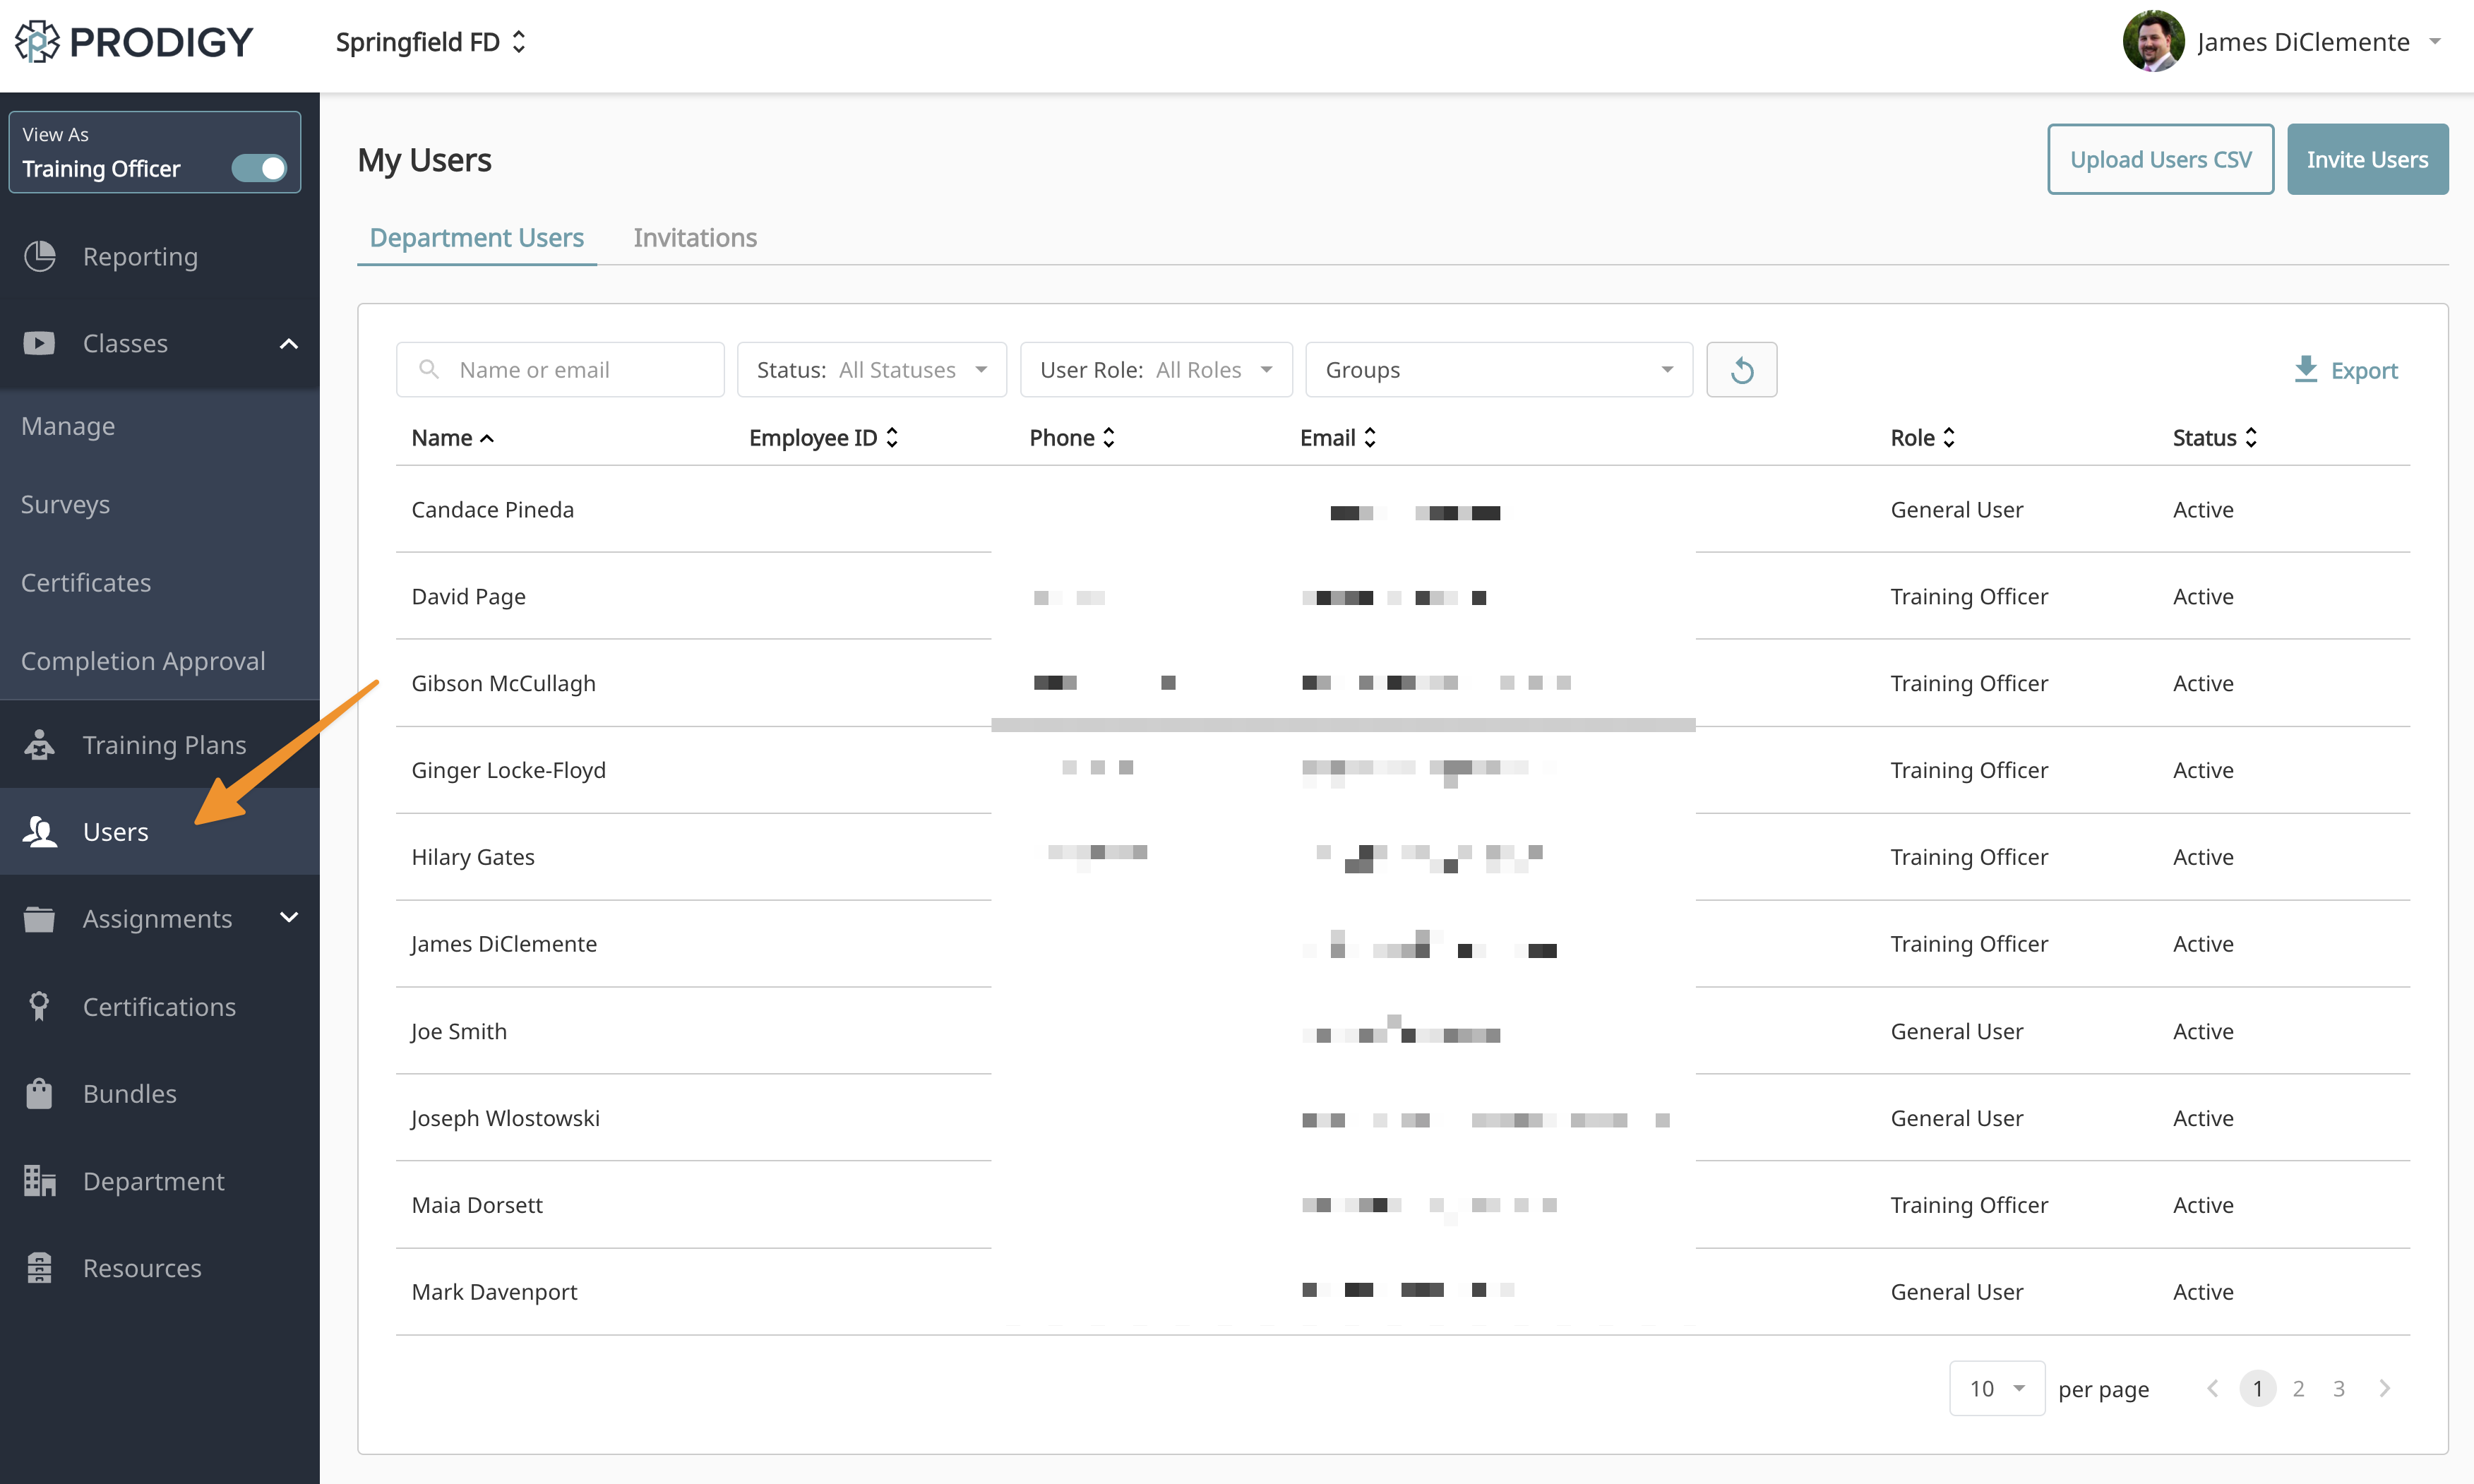Click inside the Name or email search field
Screen dimensions: 2474x1484
click(560, 369)
